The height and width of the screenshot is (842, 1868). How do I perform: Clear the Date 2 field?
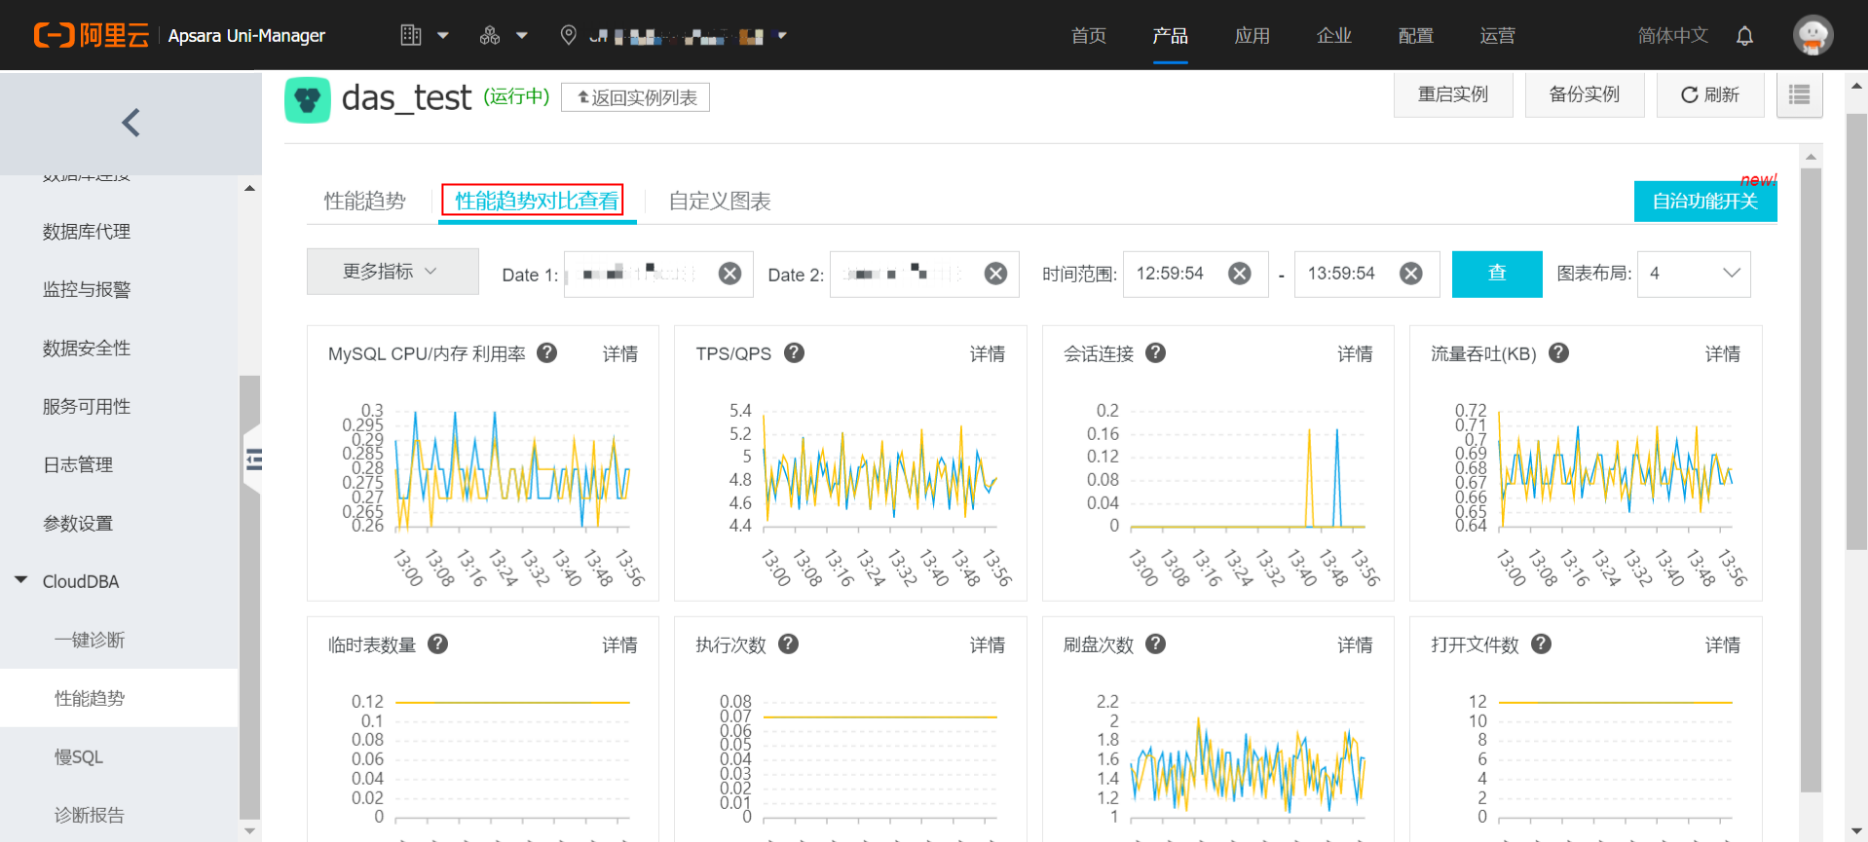995,274
